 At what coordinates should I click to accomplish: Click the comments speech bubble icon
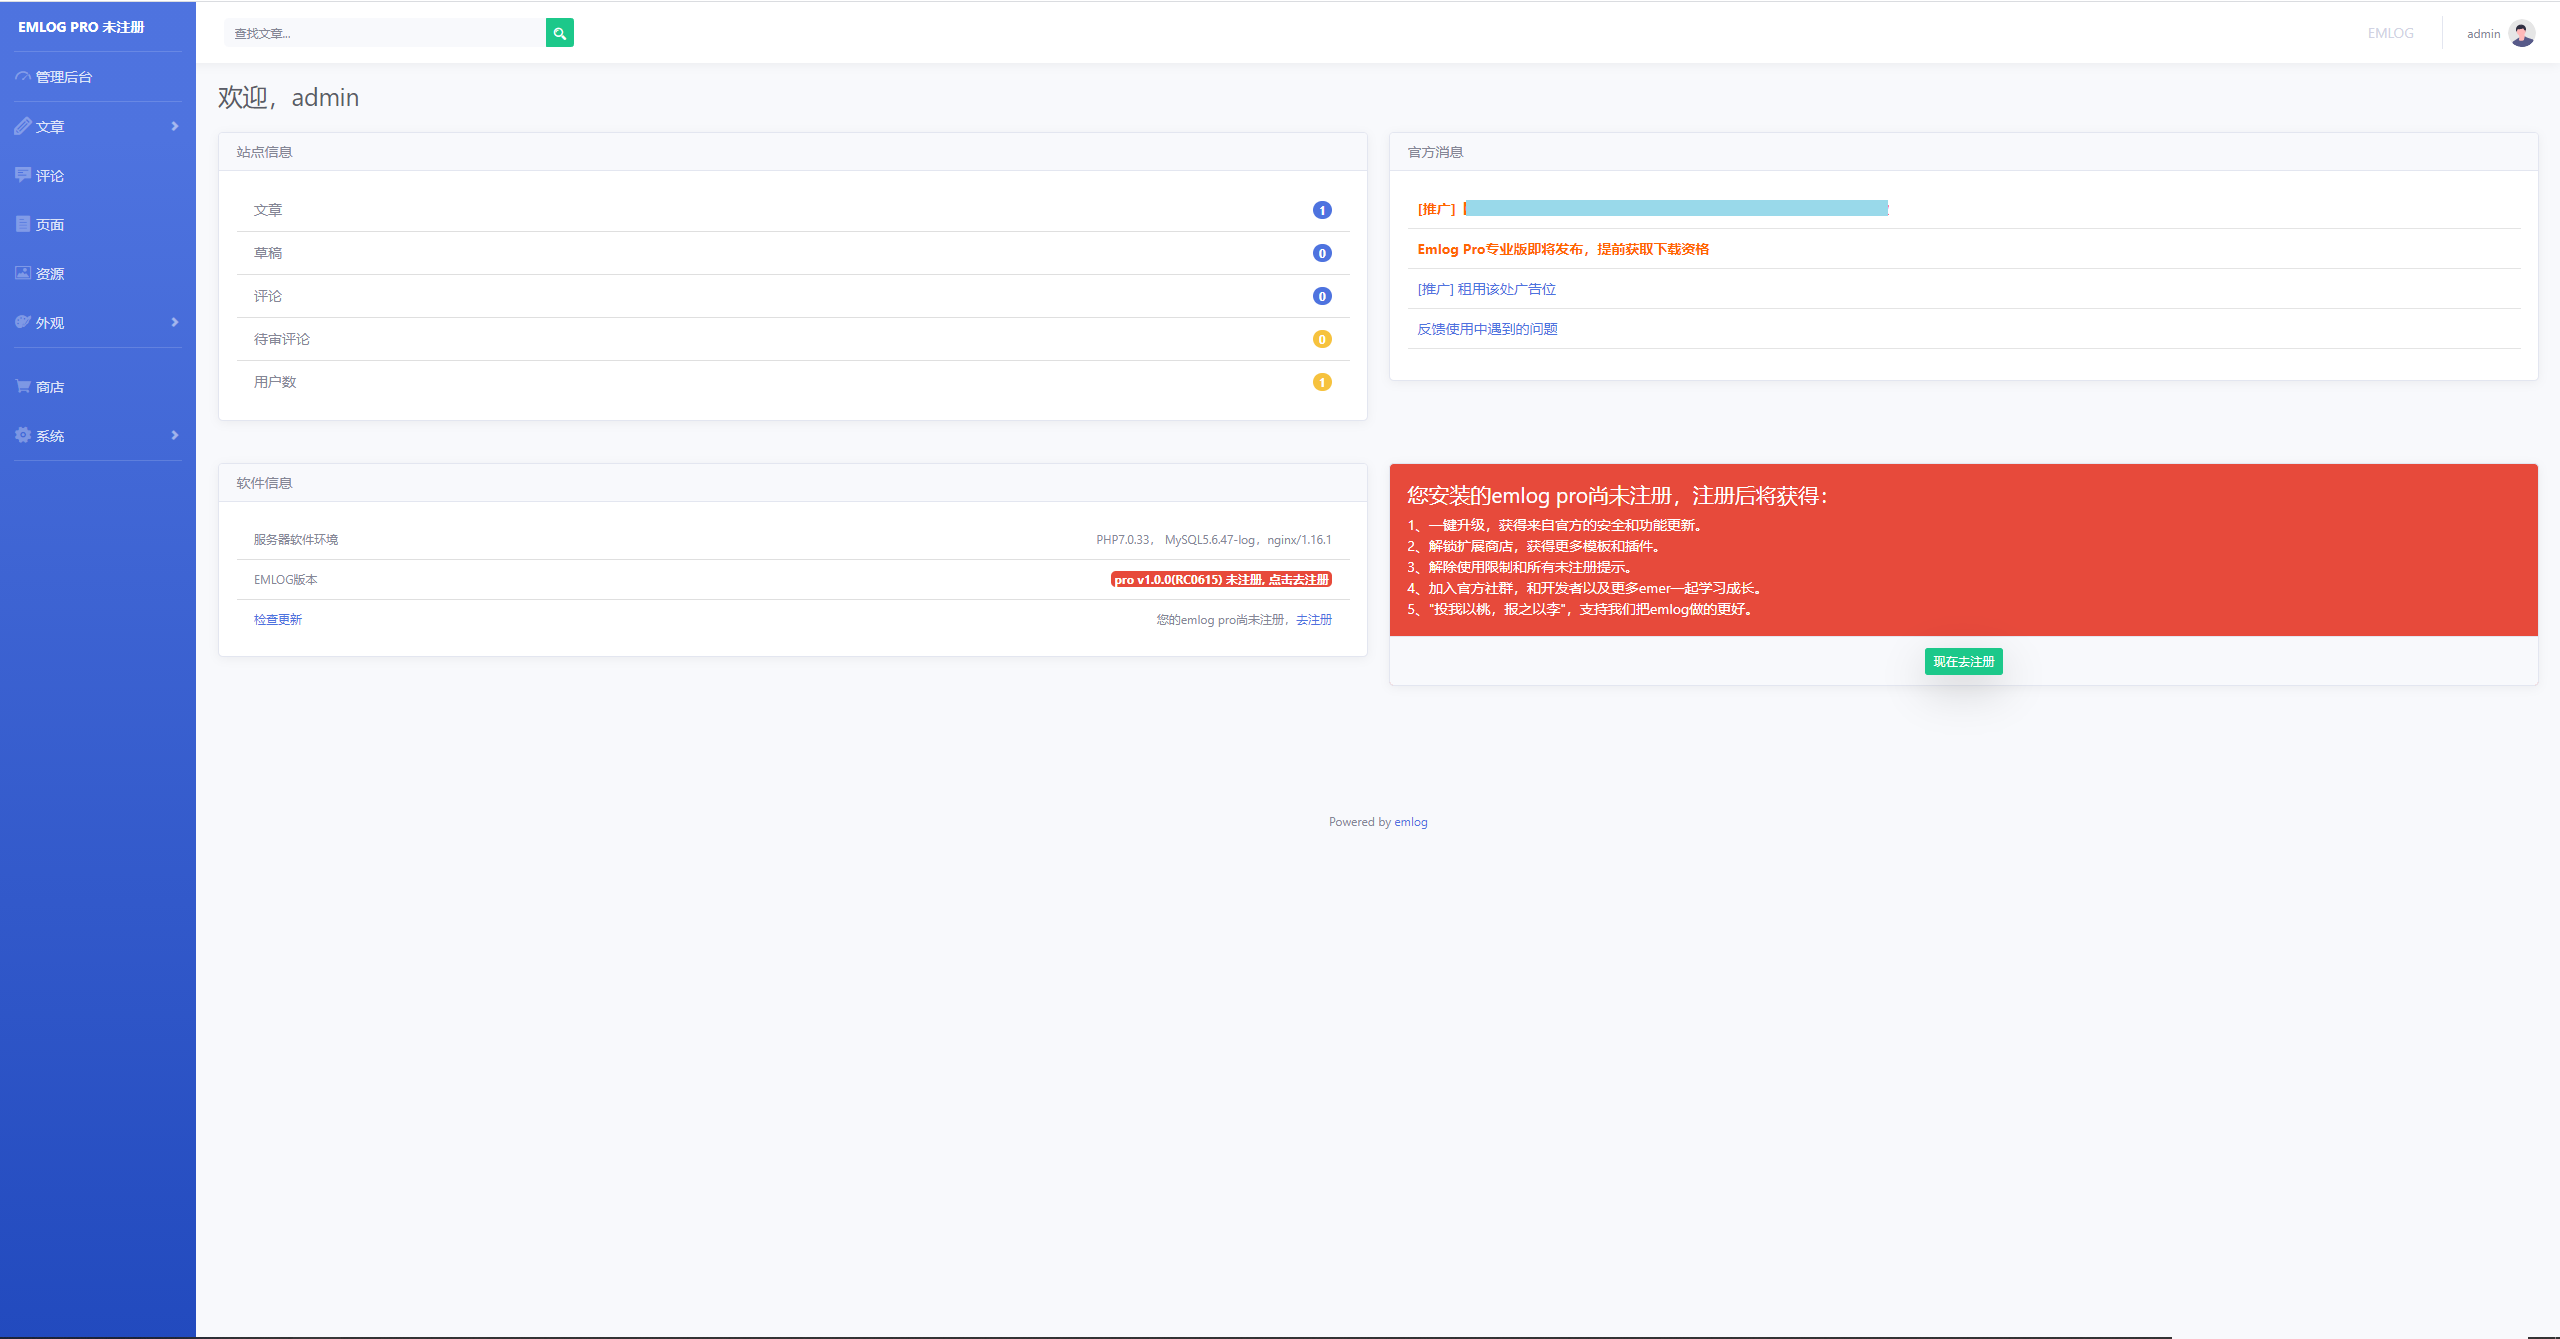tap(23, 175)
